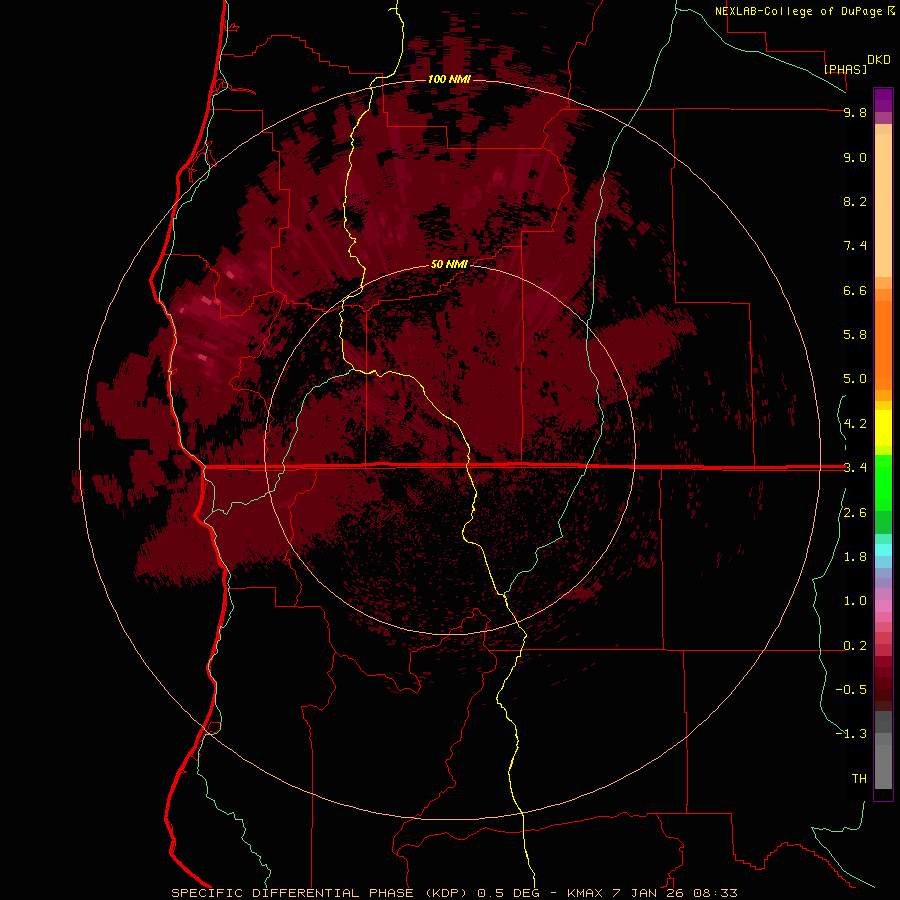Image resolution: width=900 pixels, height=900 pixels.
Task: Click the 5.8 scale value
Action: pyautogui.click(x=855, y=334)
